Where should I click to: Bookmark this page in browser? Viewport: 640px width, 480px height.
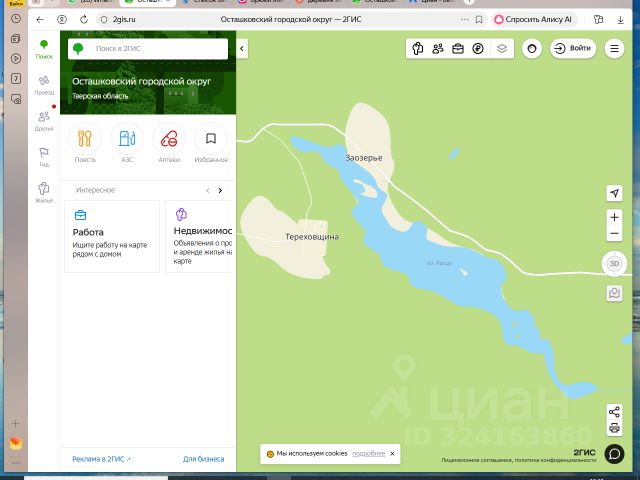coord(479,19)
